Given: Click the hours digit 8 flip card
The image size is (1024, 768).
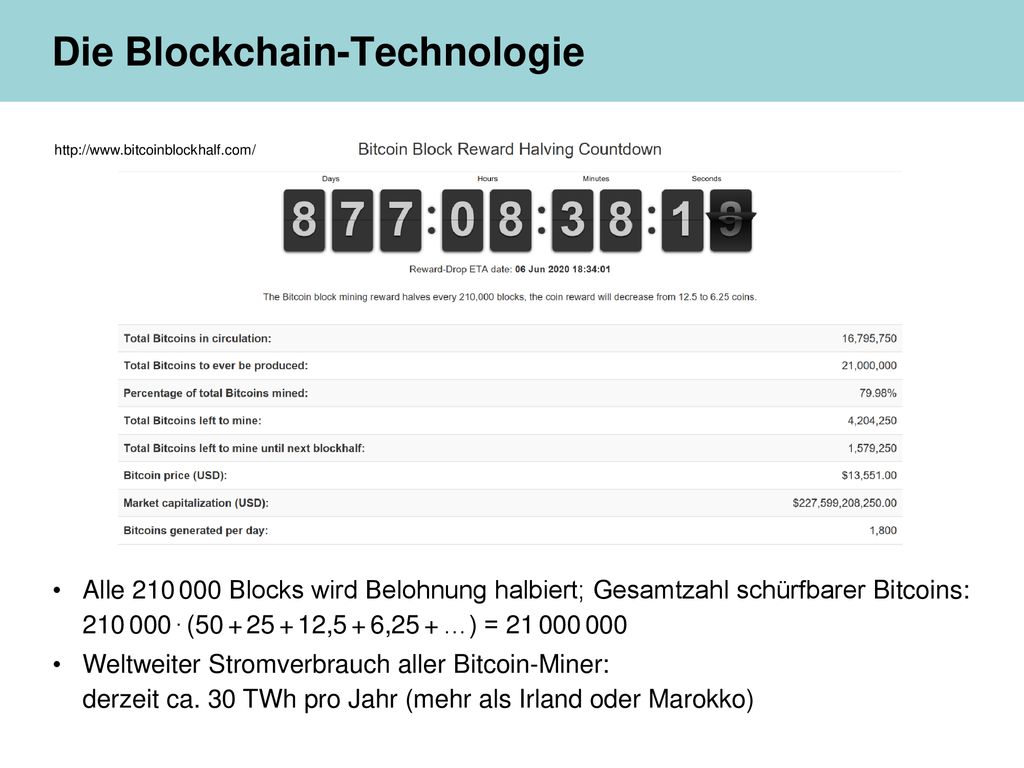Looking at the screenshot, I should coord(511,220).
